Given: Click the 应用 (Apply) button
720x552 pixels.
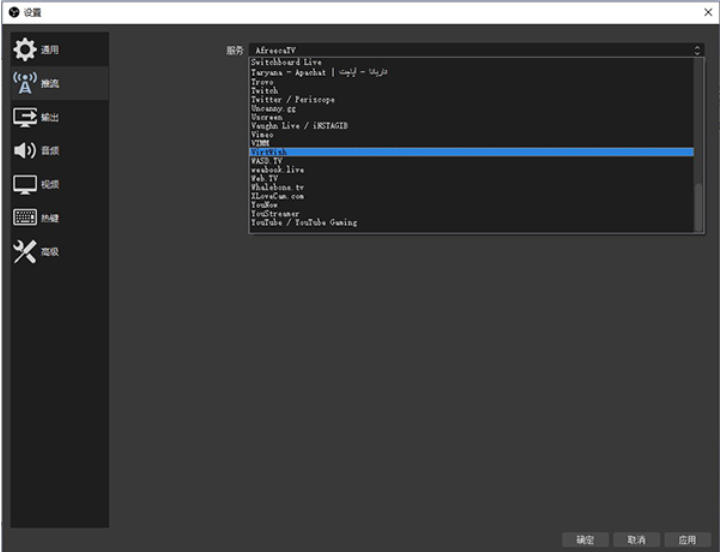Looking at the screenshot, I should pos(686,539).
